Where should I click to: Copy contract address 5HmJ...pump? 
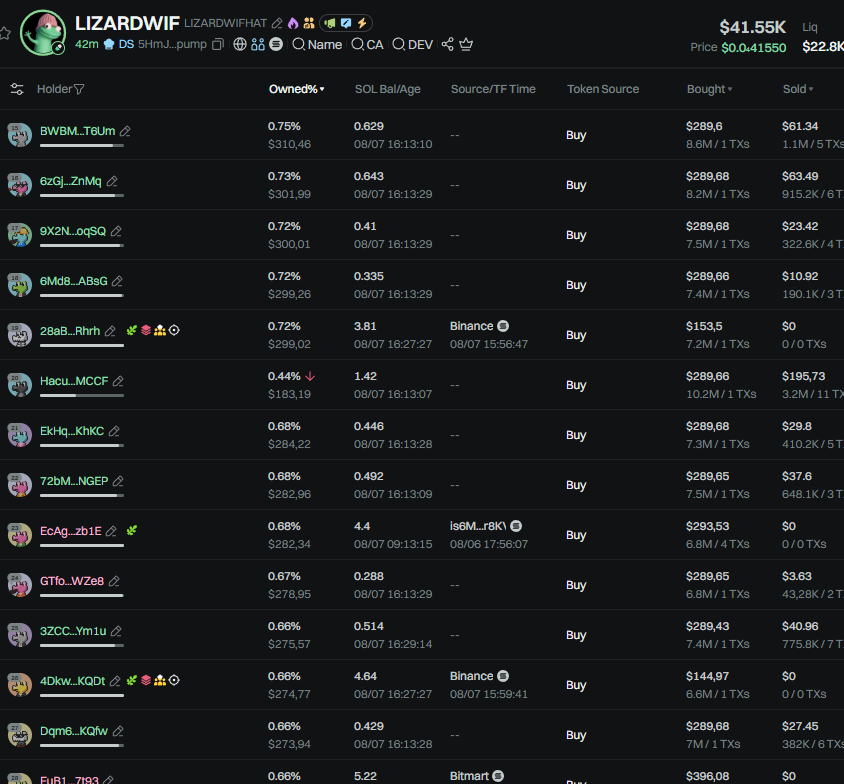click(x=217, y=44)
